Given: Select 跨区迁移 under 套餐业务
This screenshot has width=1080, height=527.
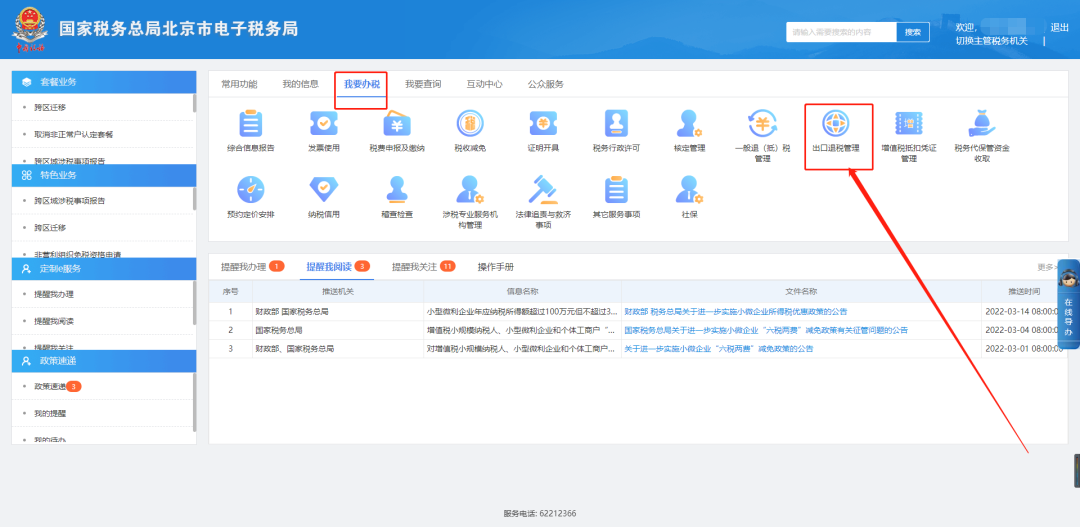Looking at the screenshot, I should [50, 107].
